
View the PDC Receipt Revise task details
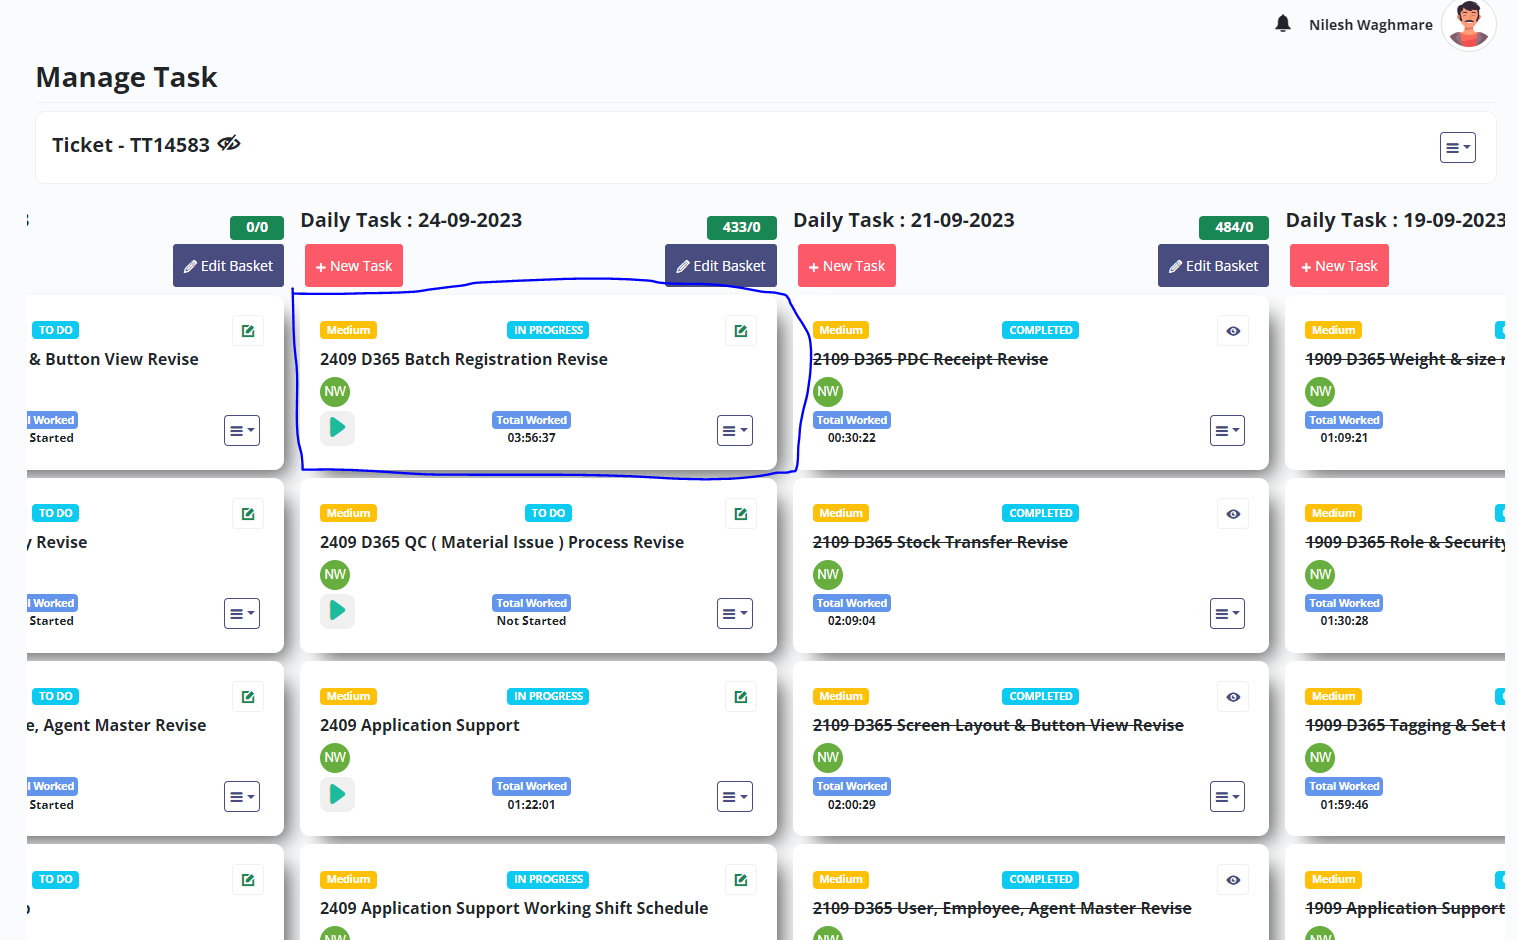pos(1233,331)
